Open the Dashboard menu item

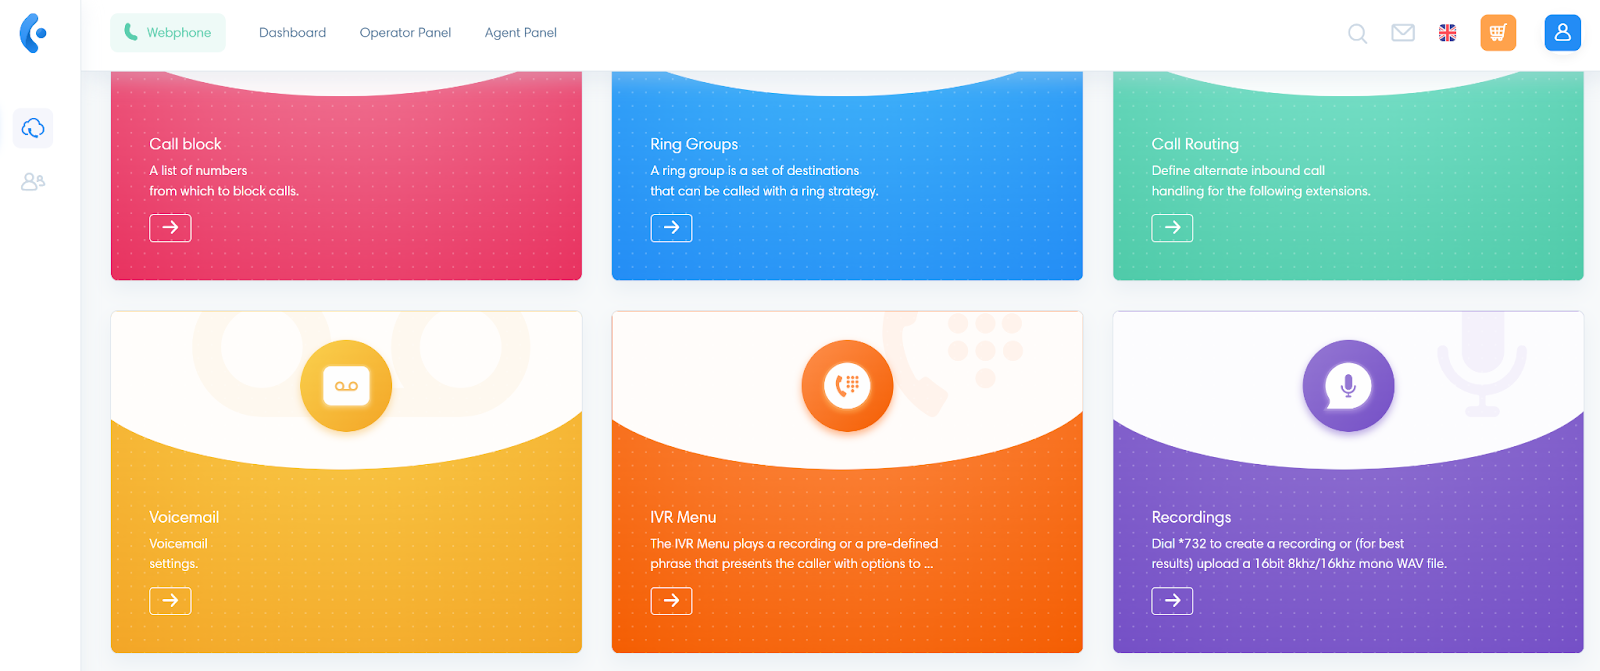click(x=292, y=33)
